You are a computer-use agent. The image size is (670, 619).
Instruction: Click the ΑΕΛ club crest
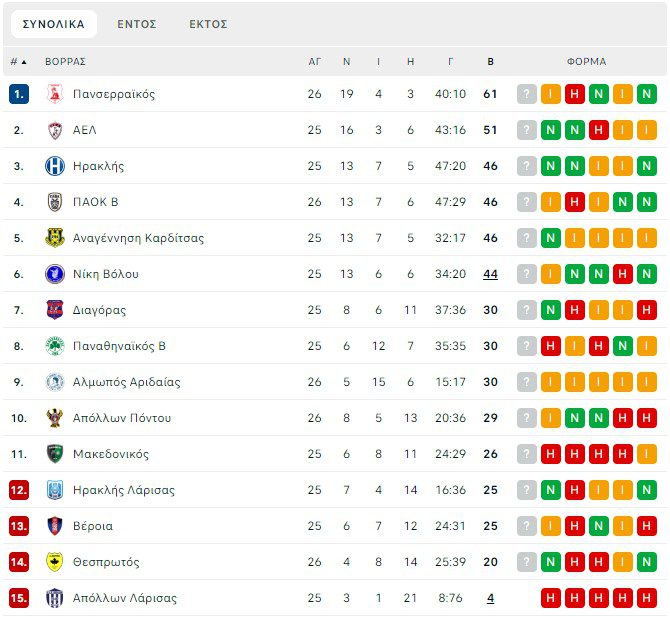coord(55,130)
